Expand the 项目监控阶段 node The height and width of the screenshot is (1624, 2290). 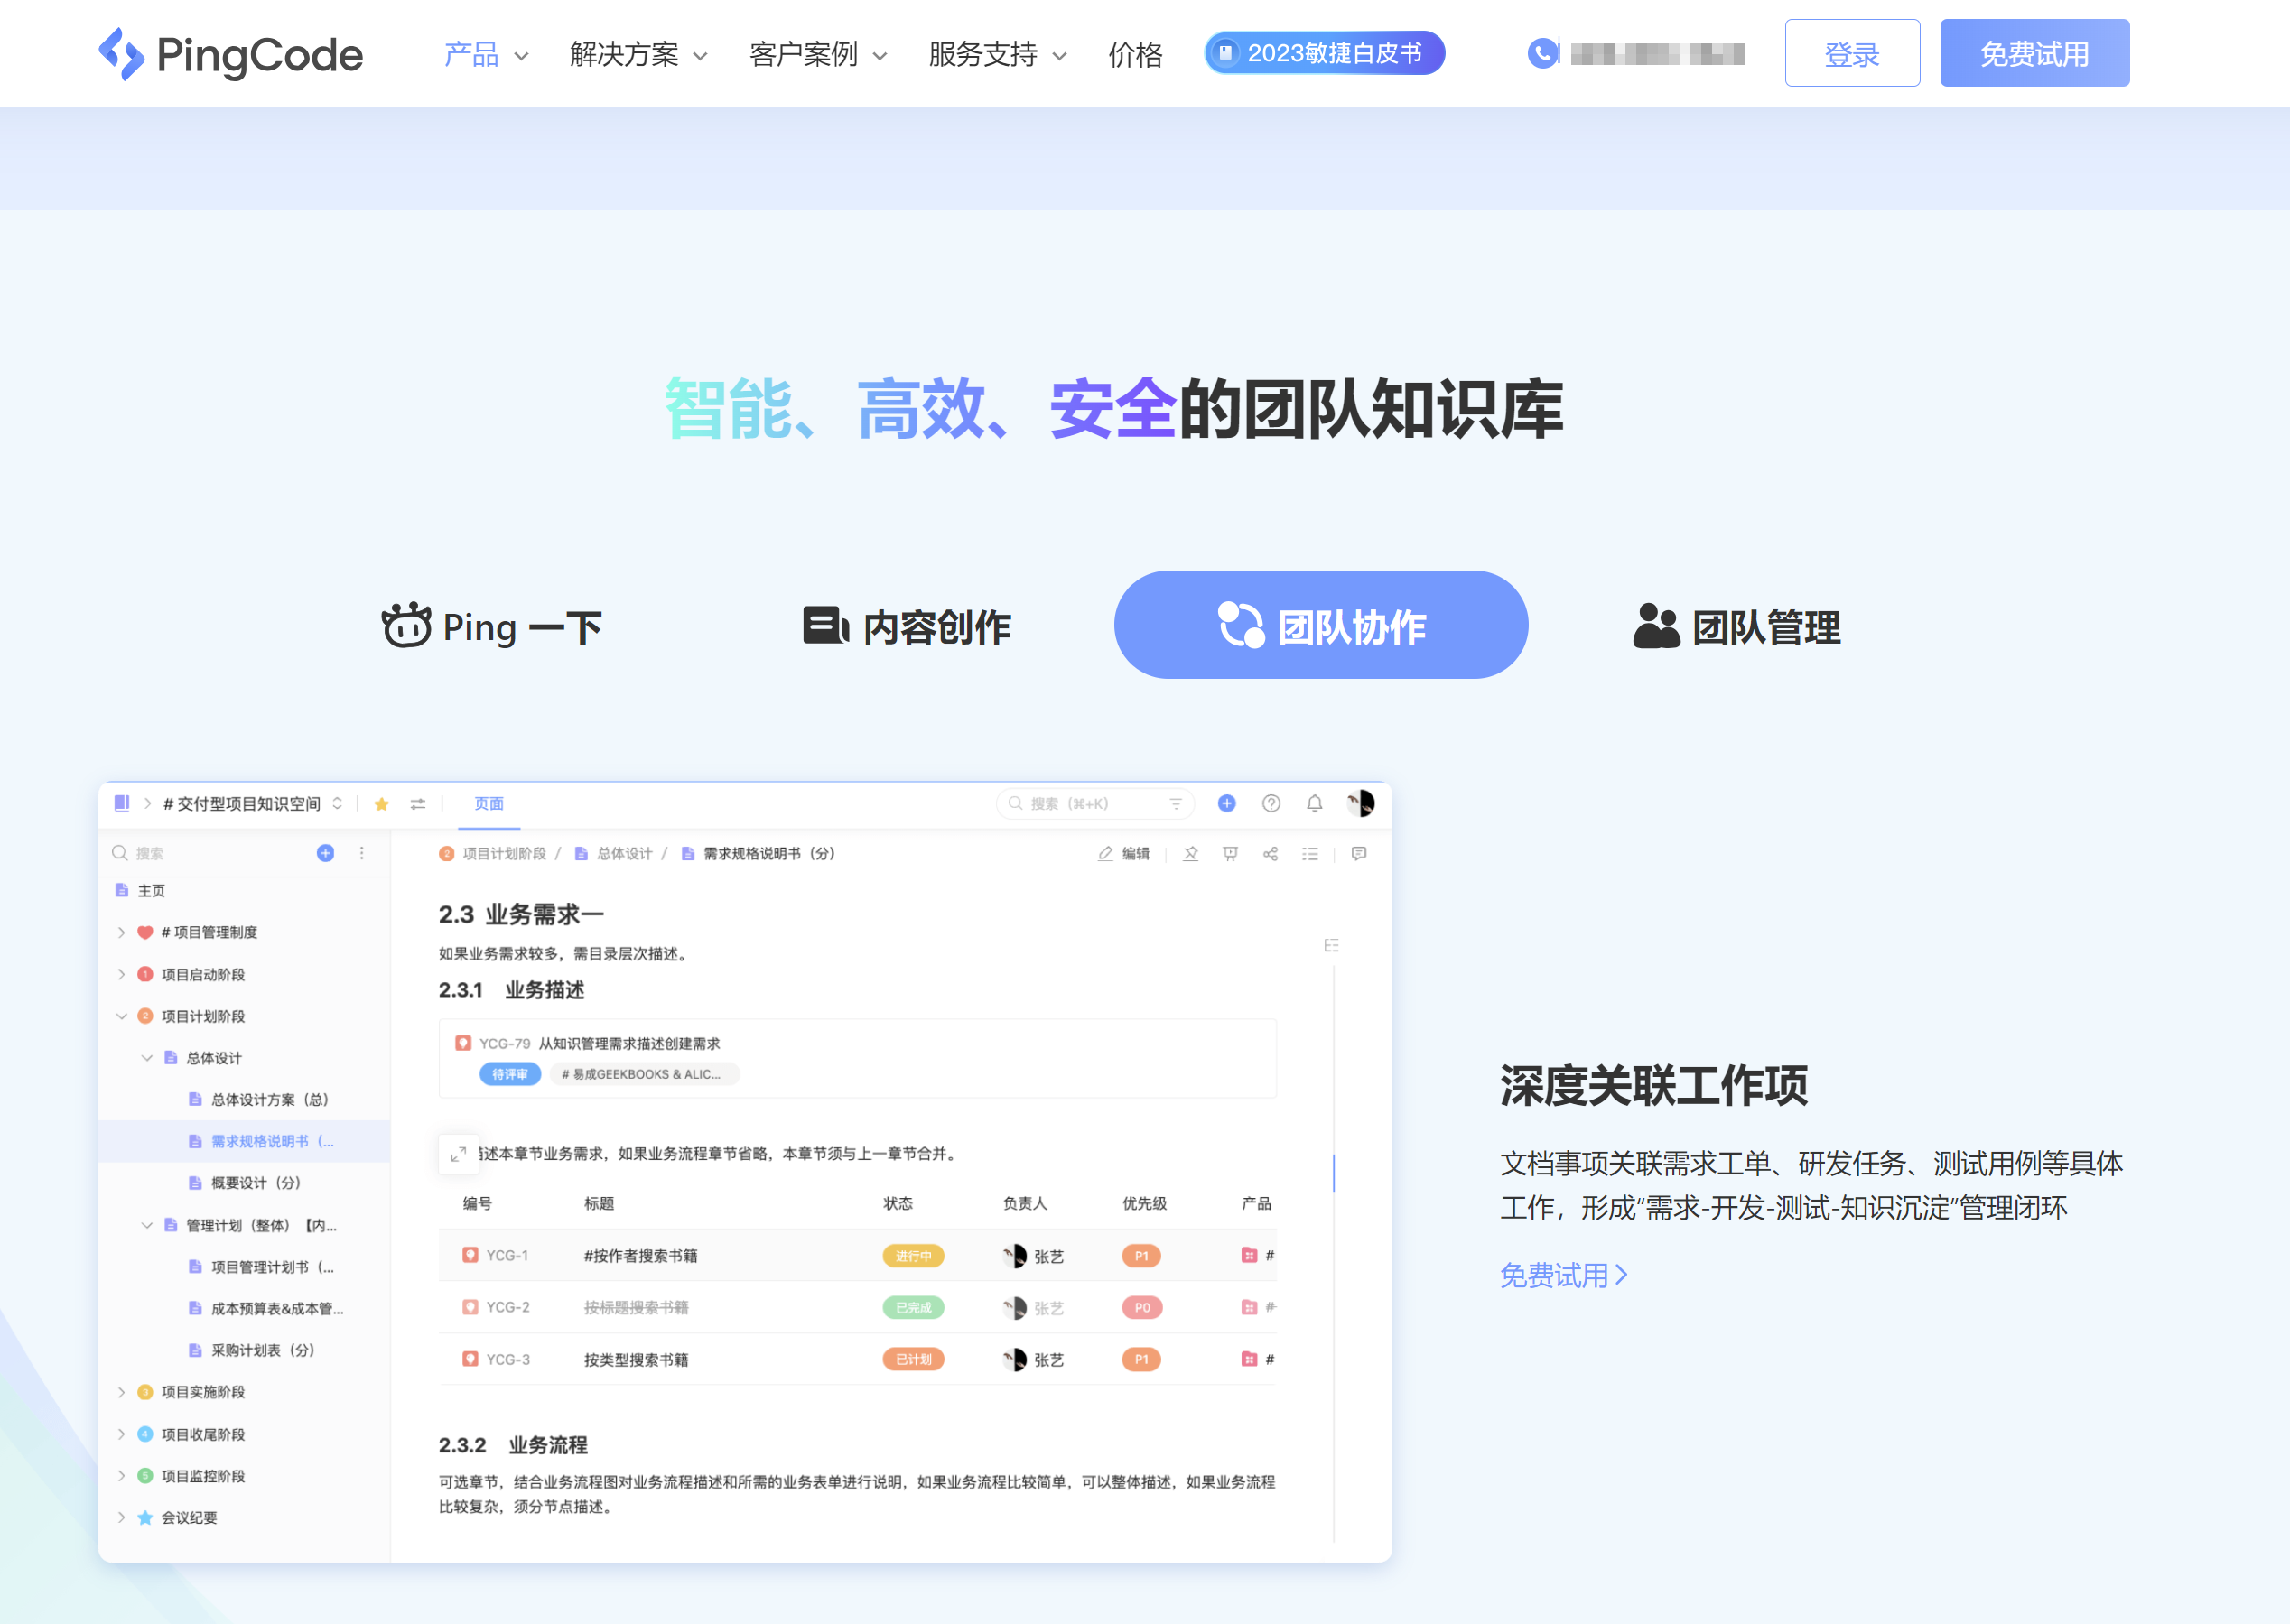(121, 1476)
